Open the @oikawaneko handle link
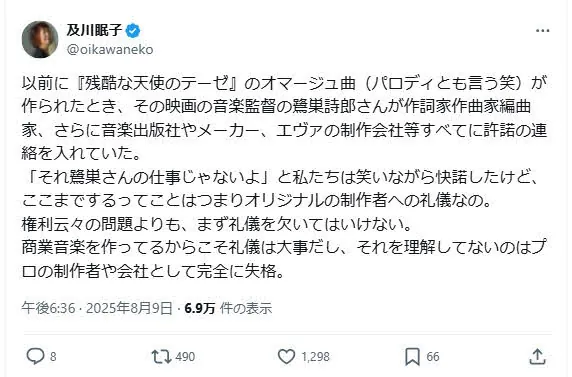Screen dimensions: 572x377 coord(110,50)
